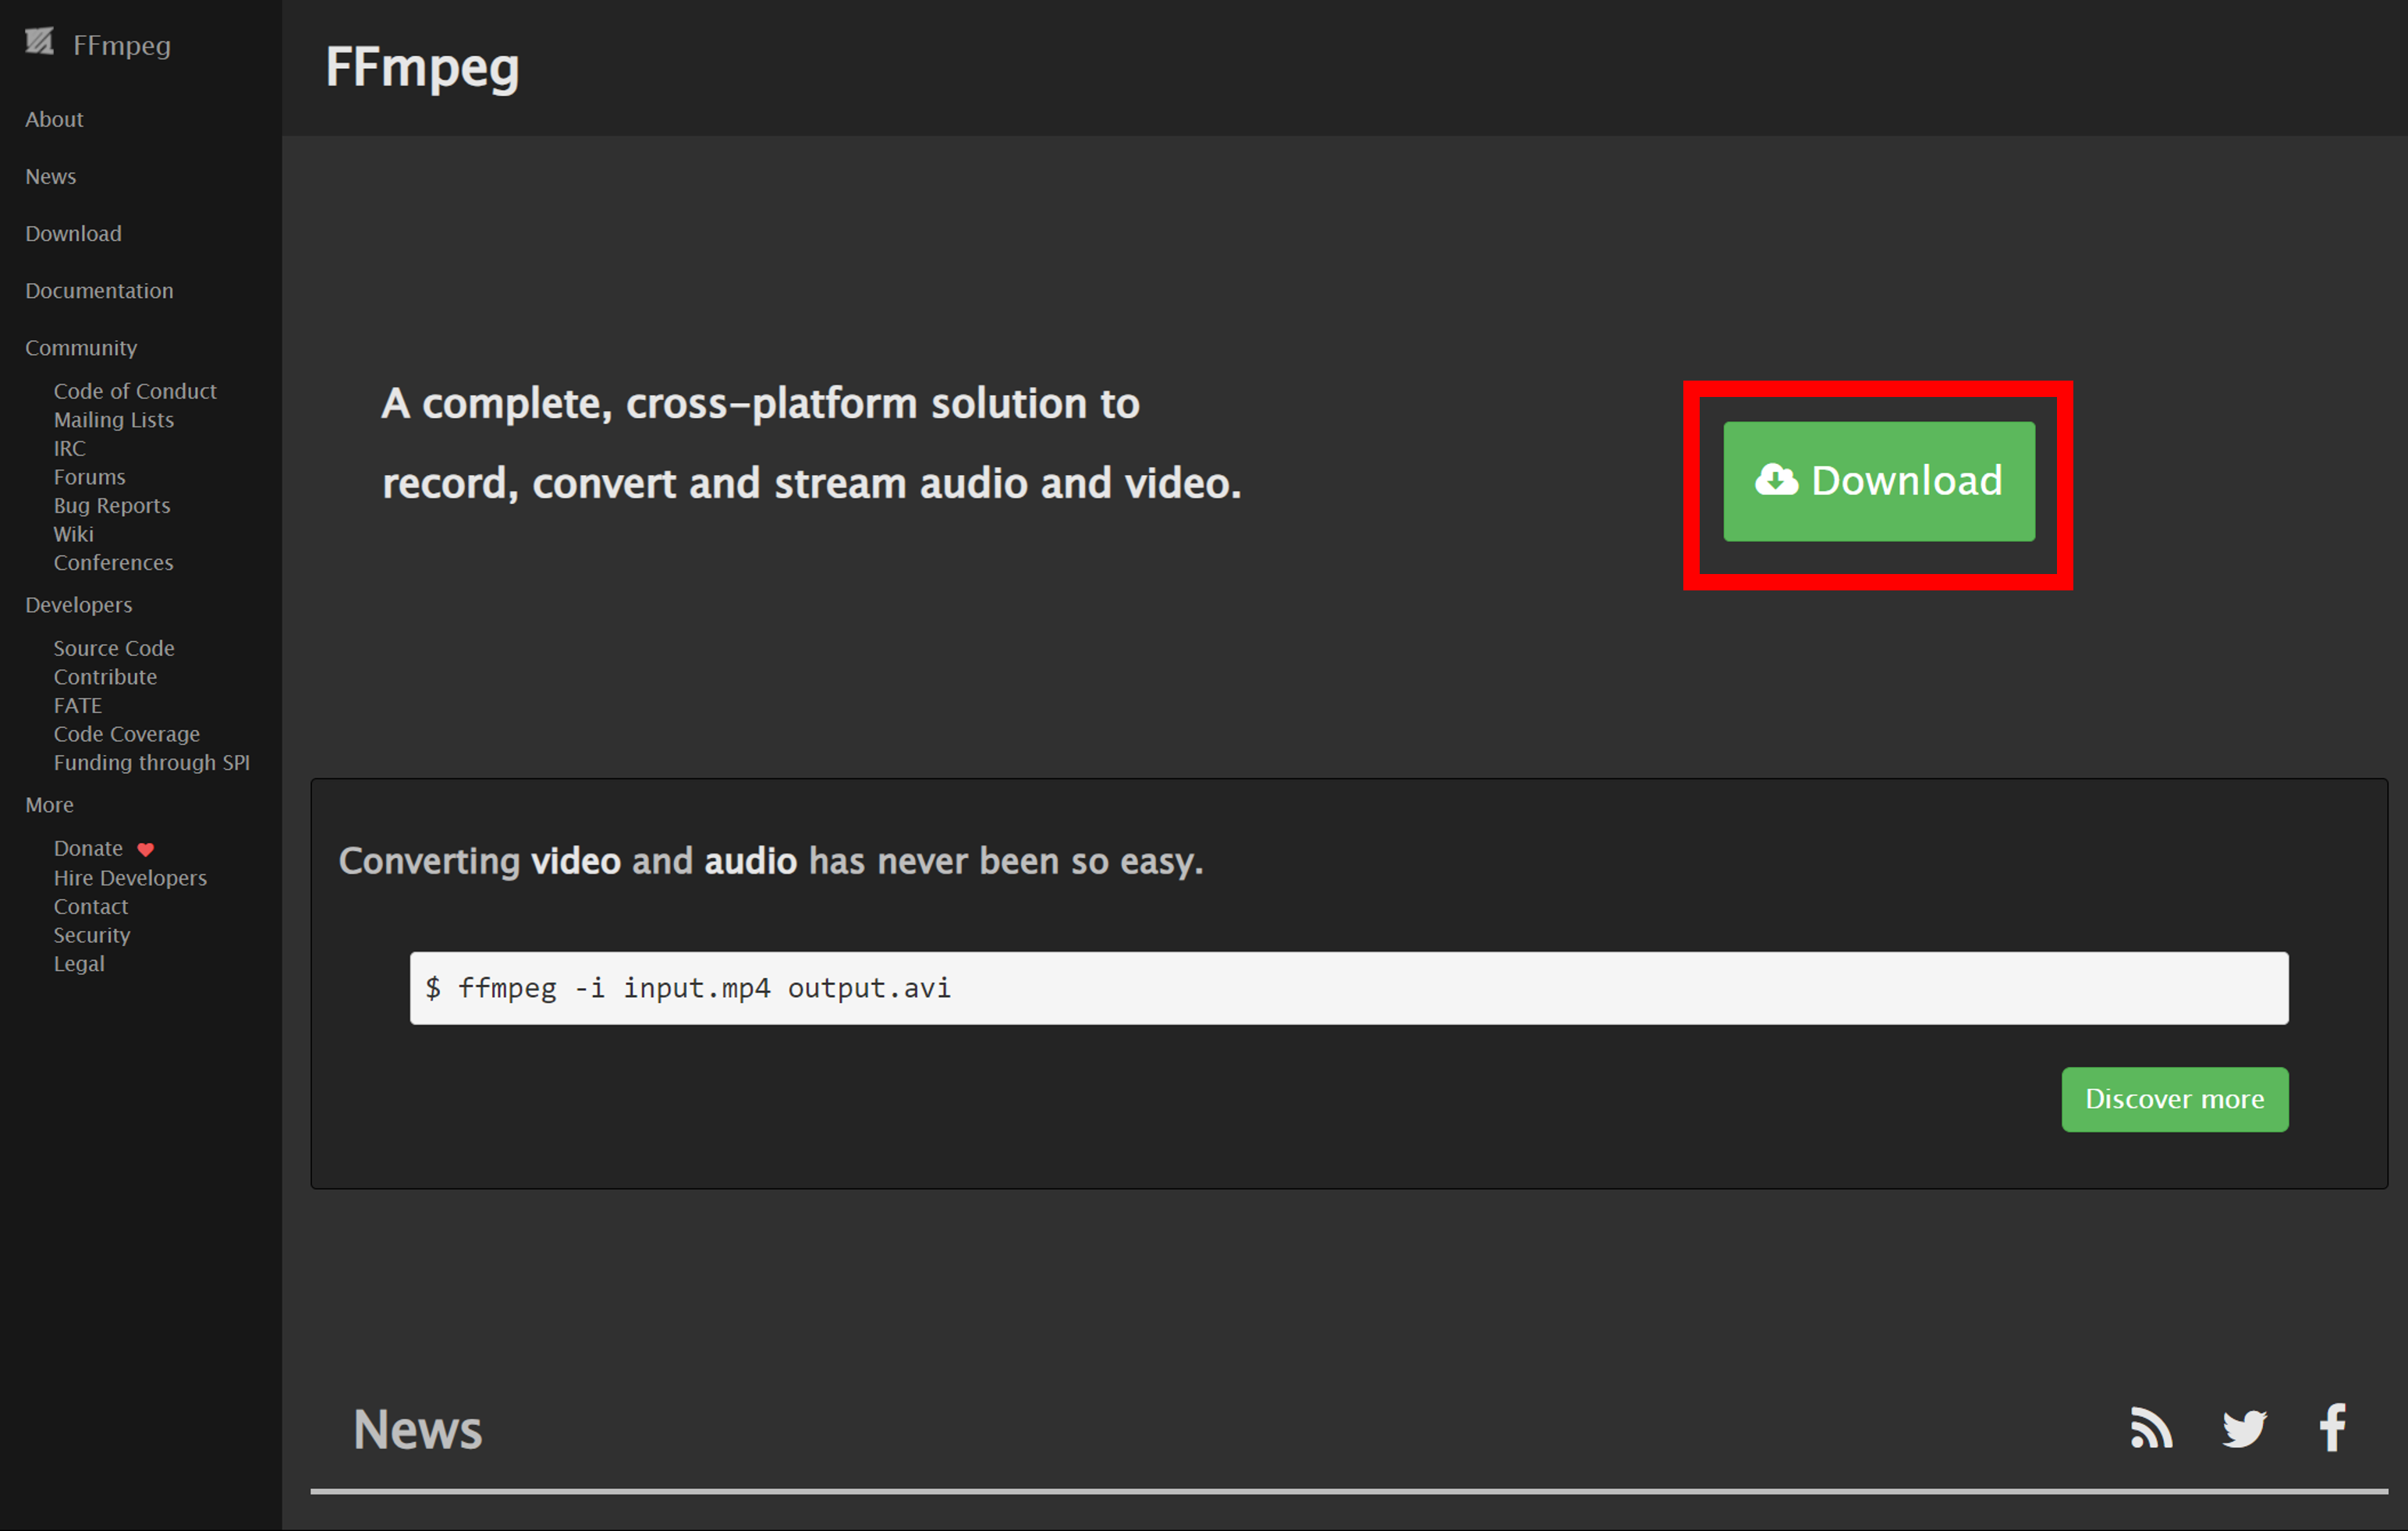This screenshot has height=1531, width=2408.
Task: Go to the News sidebar item
Action: 50,176
